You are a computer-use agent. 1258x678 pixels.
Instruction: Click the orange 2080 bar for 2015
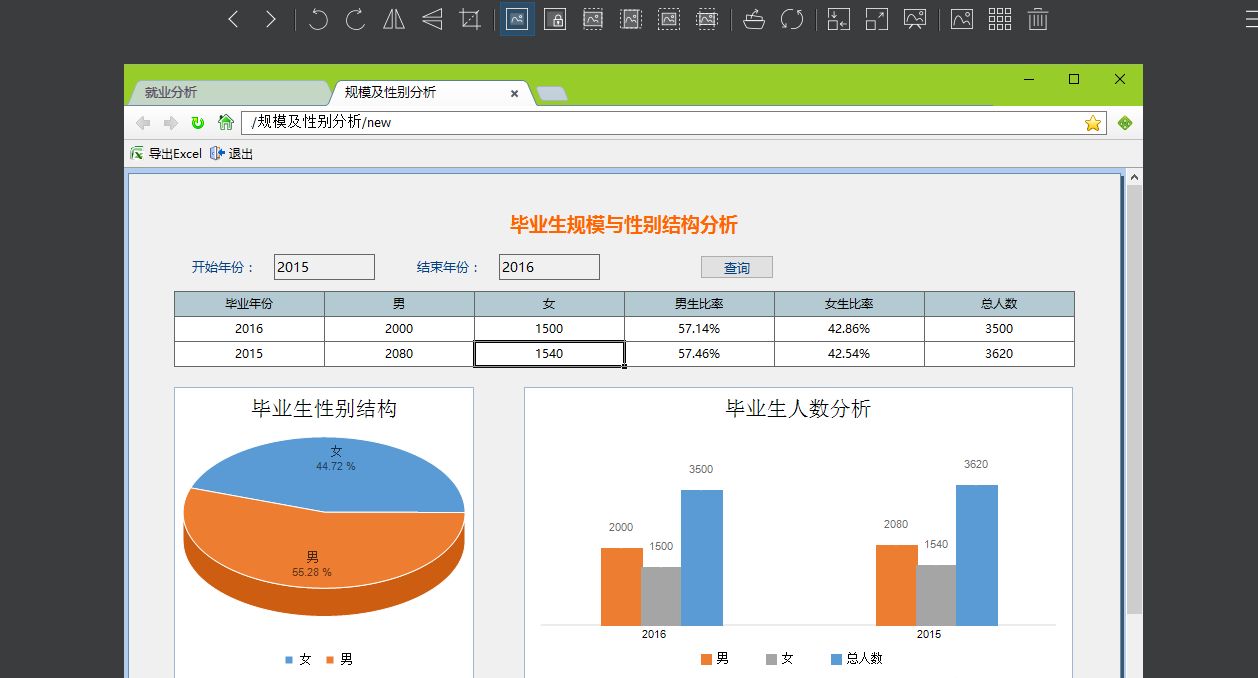(896, 585)
